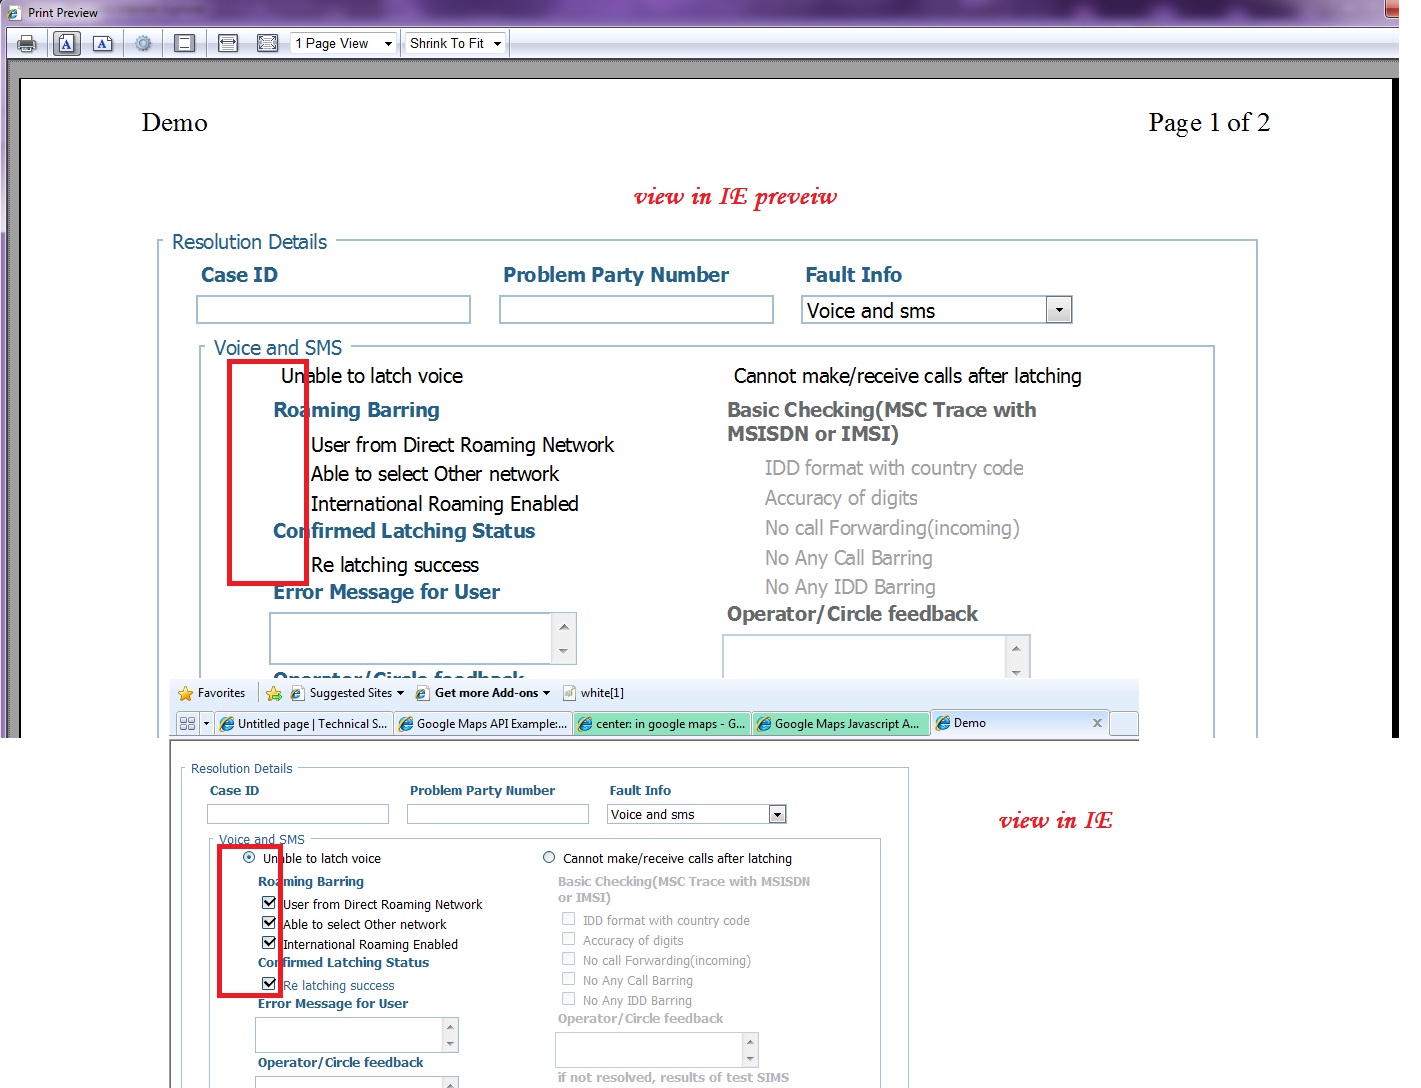Click the View Full Page icon
The width and height of the screenshot is (1421, 1088).
click(267, 43)
